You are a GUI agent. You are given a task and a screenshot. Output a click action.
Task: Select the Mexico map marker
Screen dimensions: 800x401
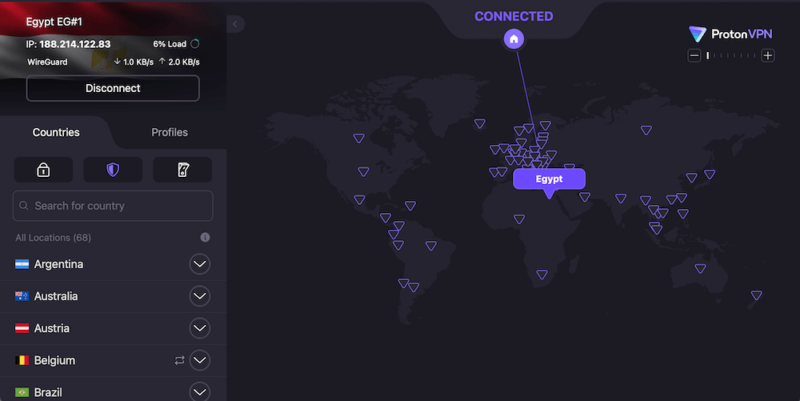click(x=359, y=199)
